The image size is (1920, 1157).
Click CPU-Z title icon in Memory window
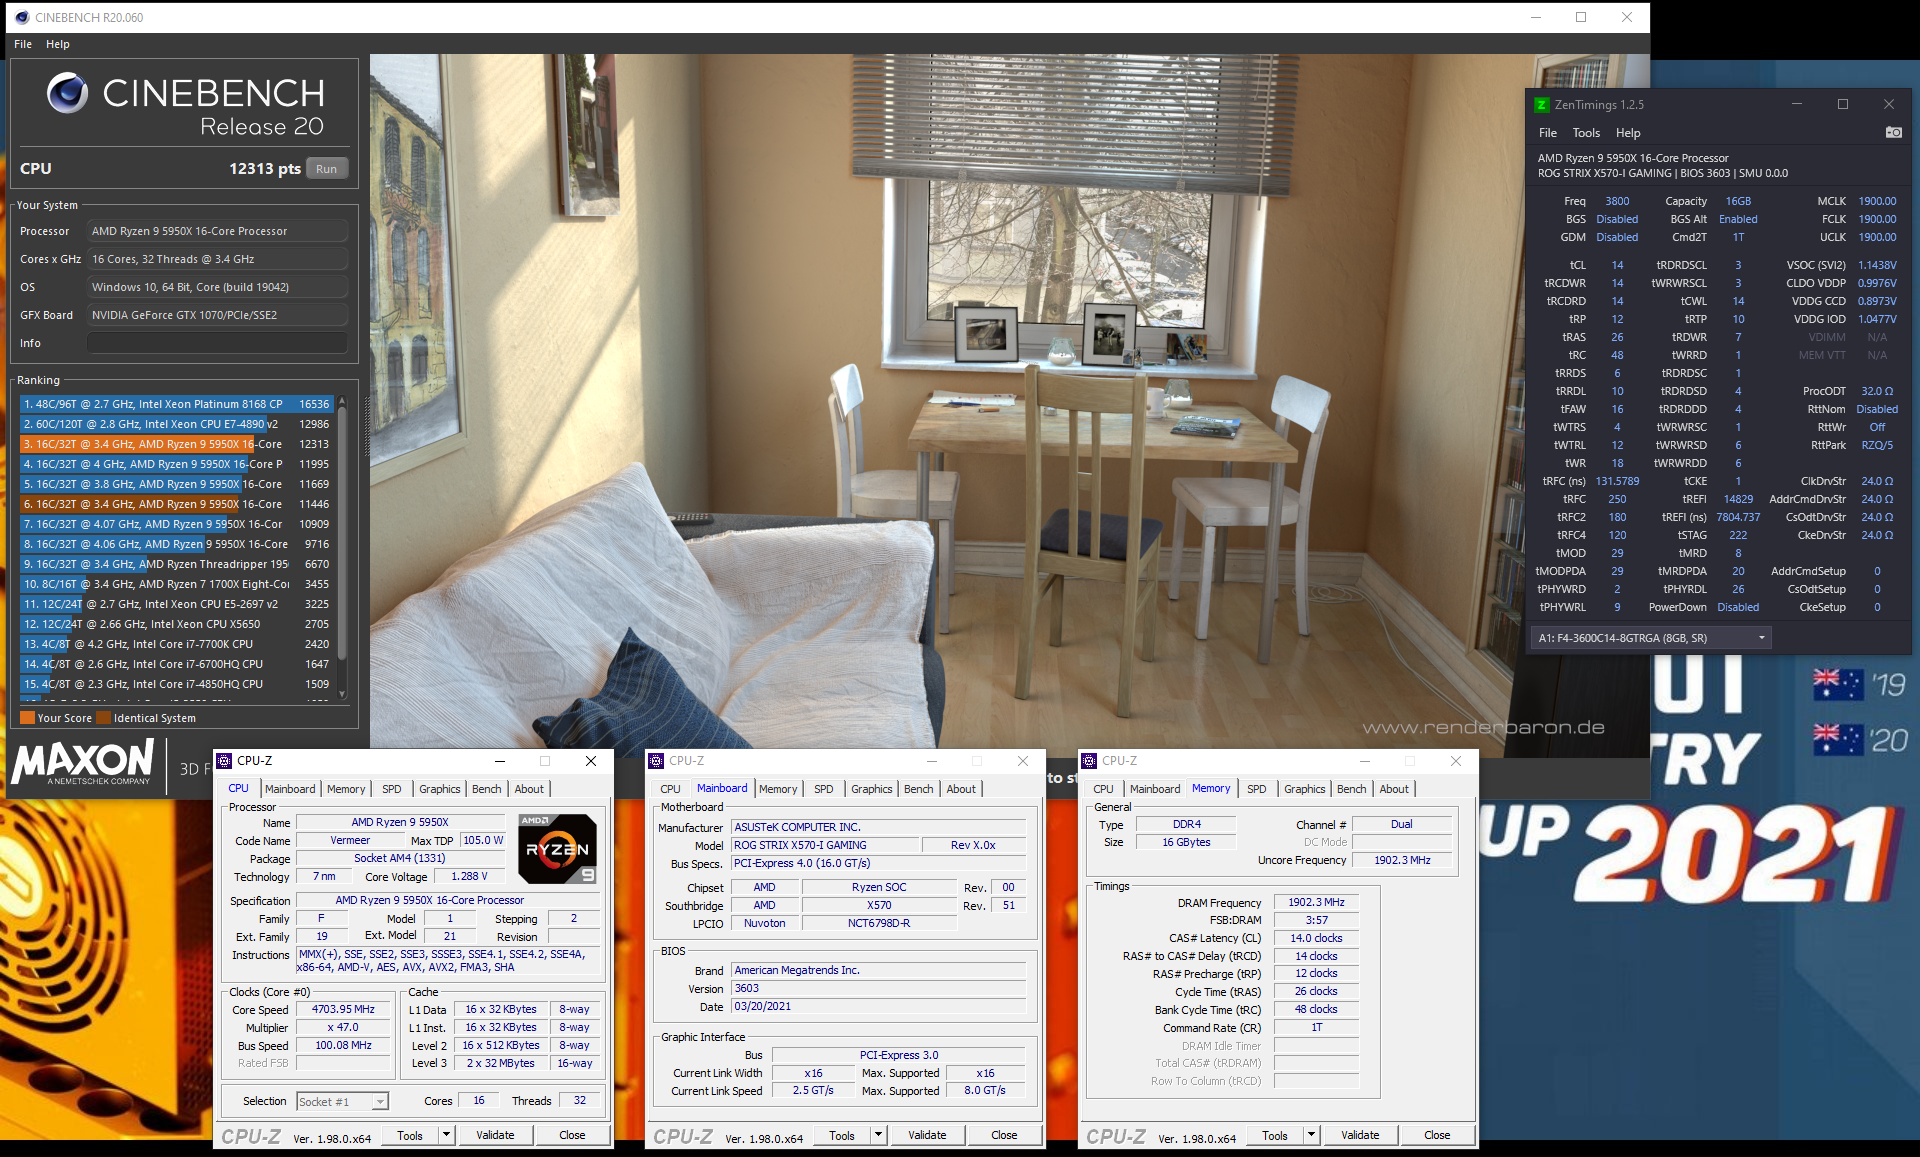coord(1089,761)
